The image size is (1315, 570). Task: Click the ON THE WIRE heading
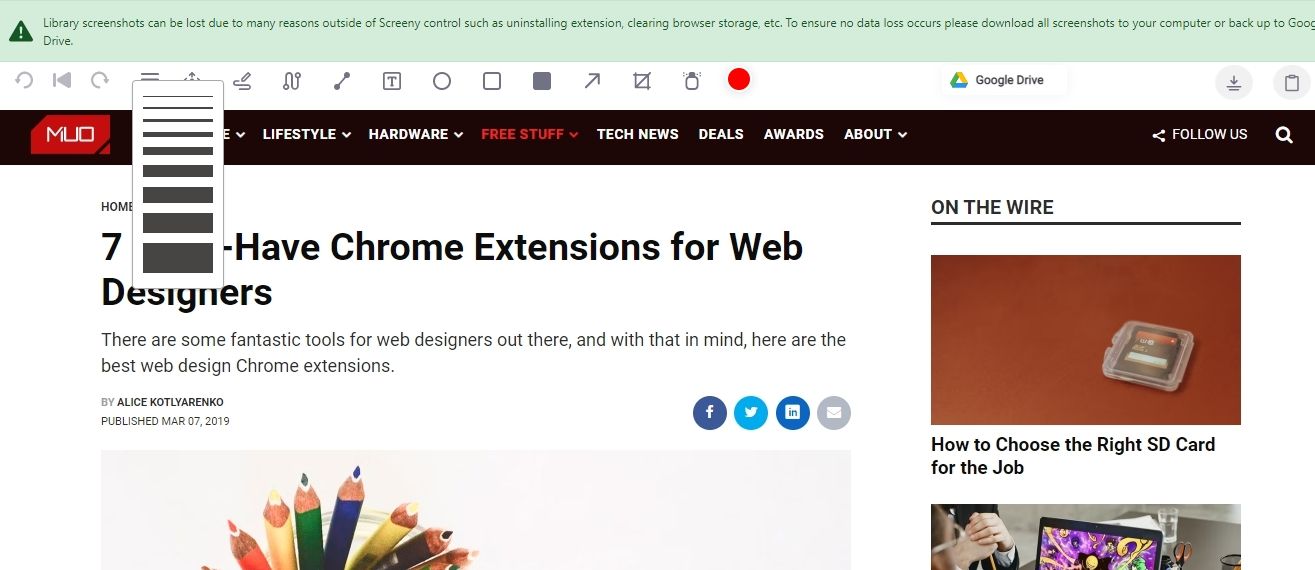992,207
